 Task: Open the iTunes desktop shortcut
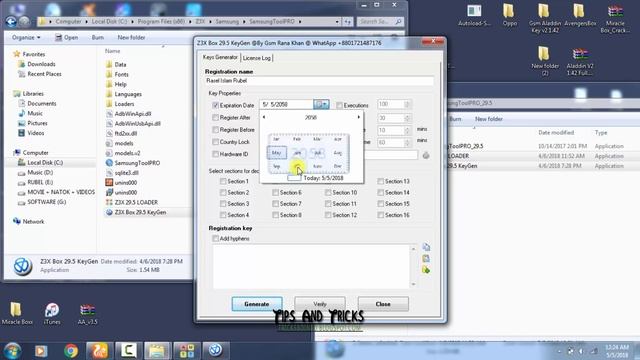pos(52,313)
